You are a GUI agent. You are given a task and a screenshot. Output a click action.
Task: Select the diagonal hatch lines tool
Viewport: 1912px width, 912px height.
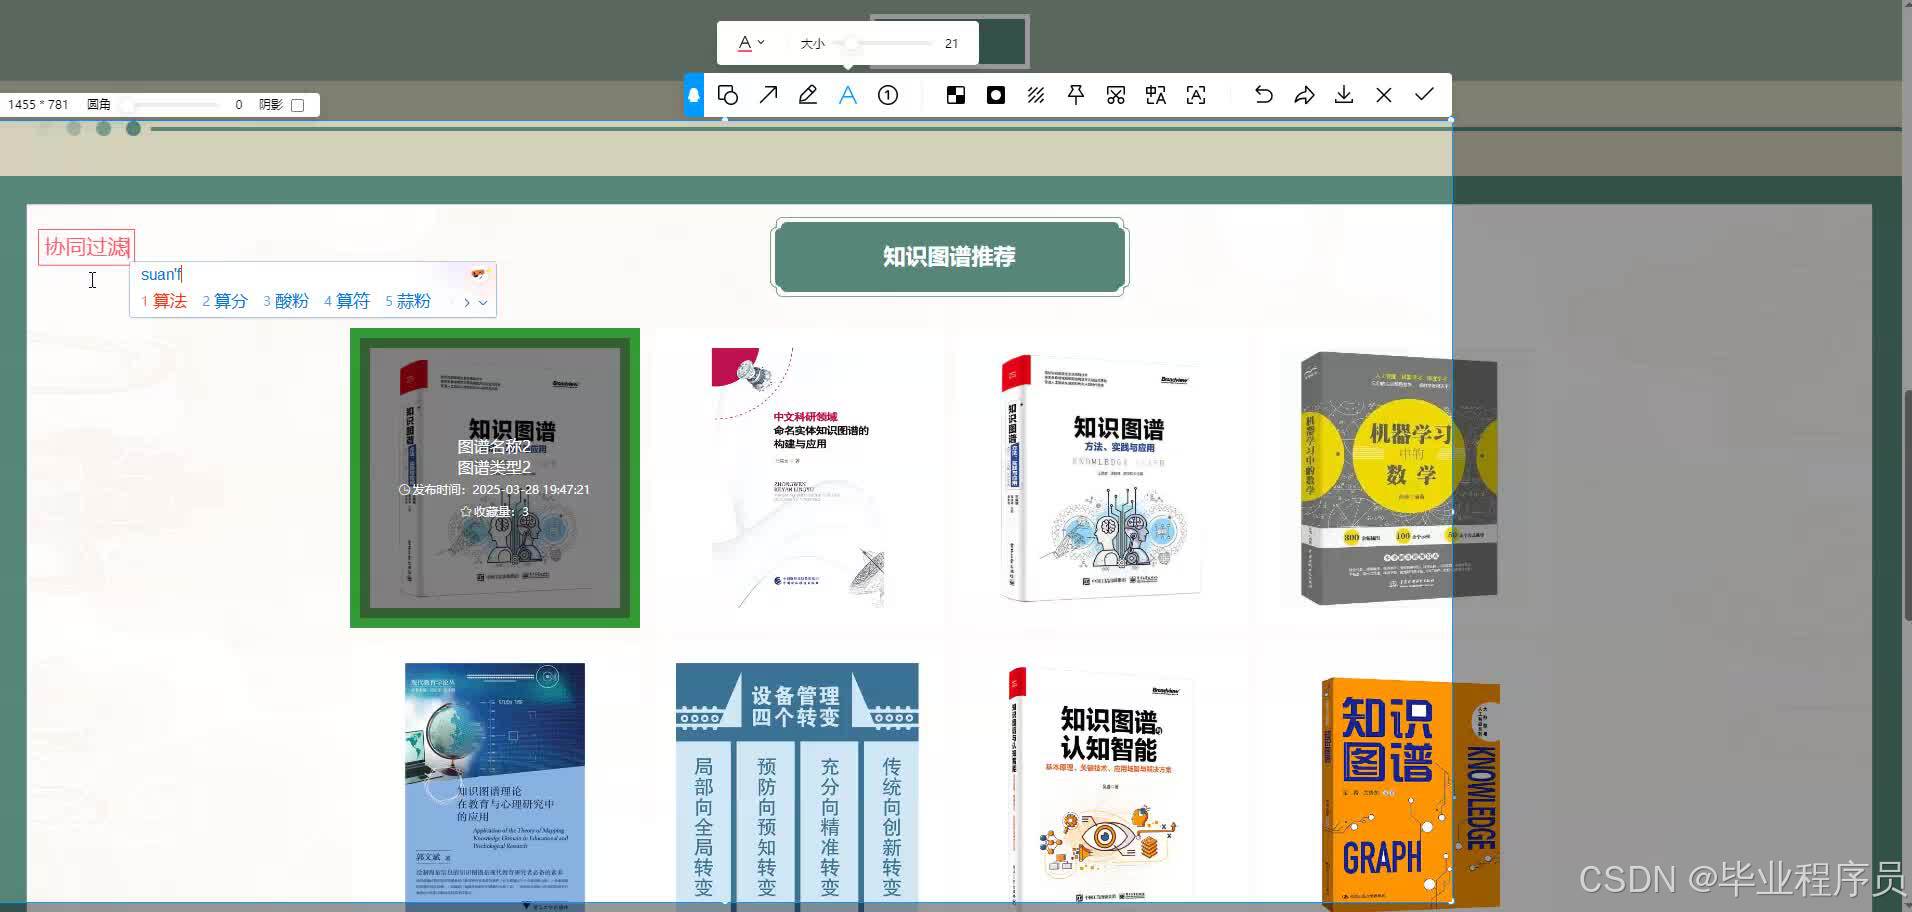(1036, 95)
